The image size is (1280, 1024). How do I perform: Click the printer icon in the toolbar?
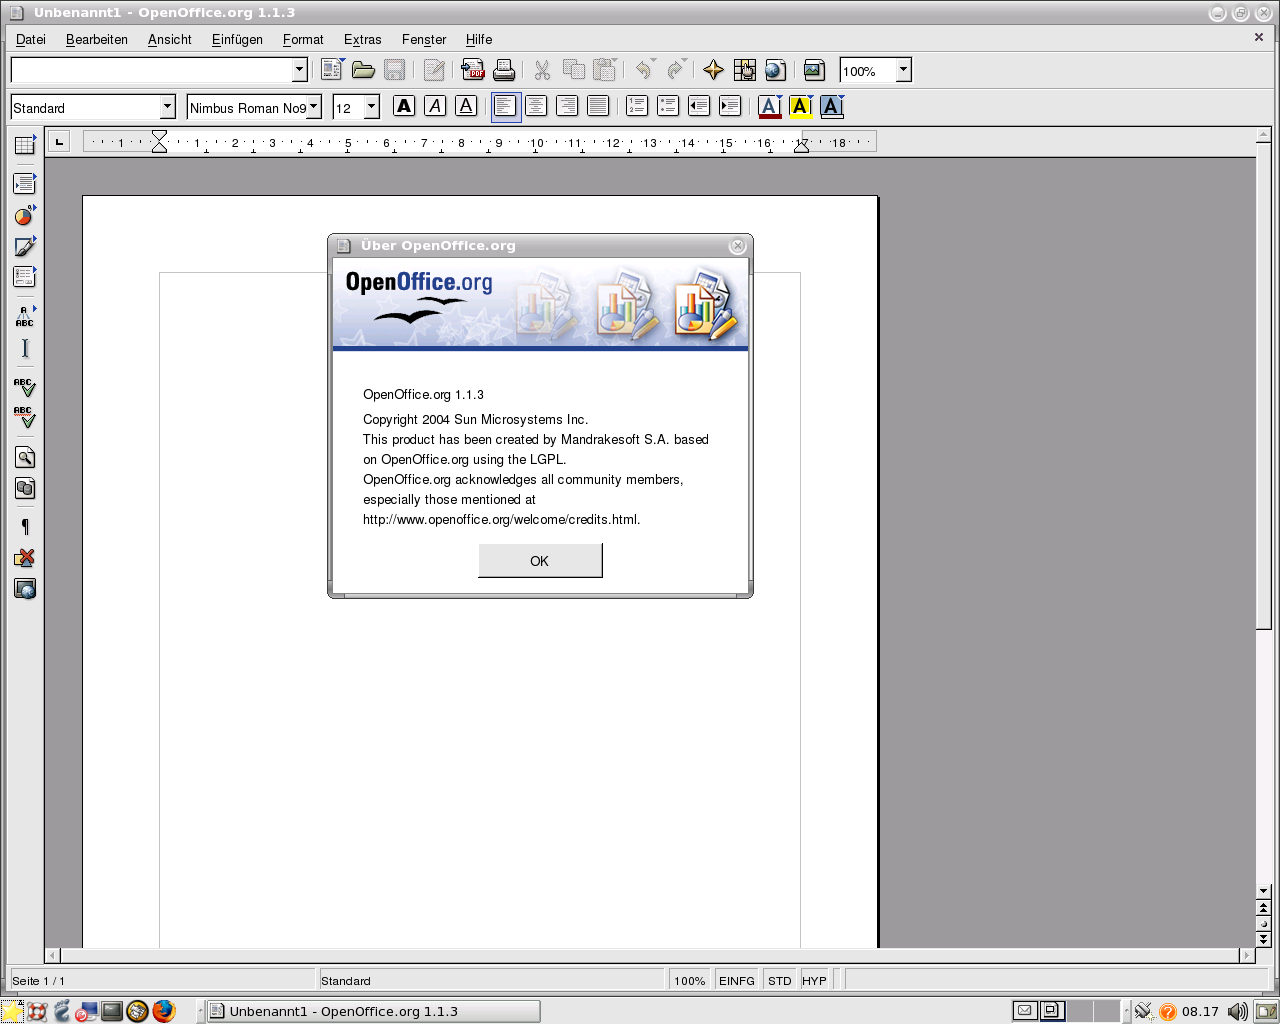tap(504, 70)
